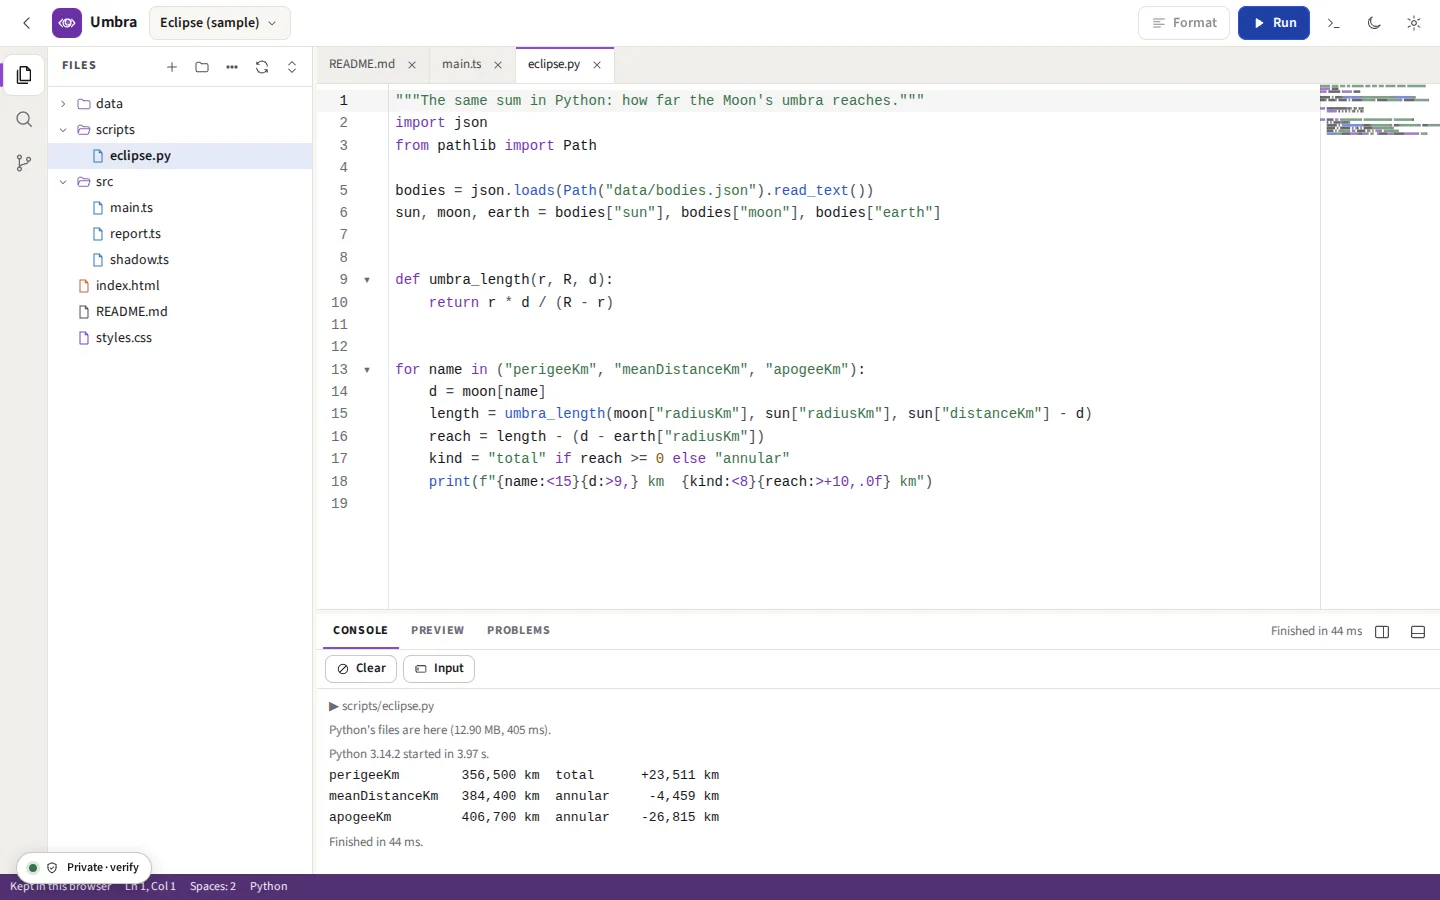Open the Problems panel tab
Viewport: 1440px width, 900px height.
(519, 631)
